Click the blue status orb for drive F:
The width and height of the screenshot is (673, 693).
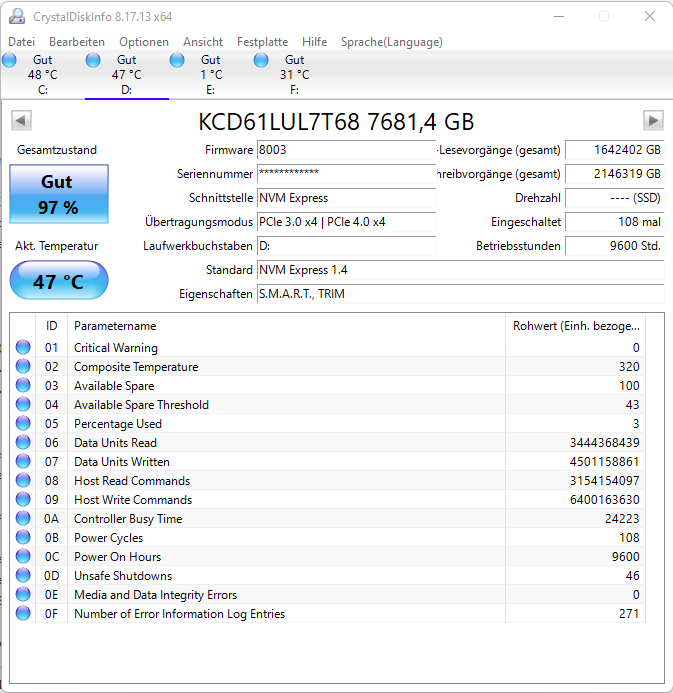[261, 60]
